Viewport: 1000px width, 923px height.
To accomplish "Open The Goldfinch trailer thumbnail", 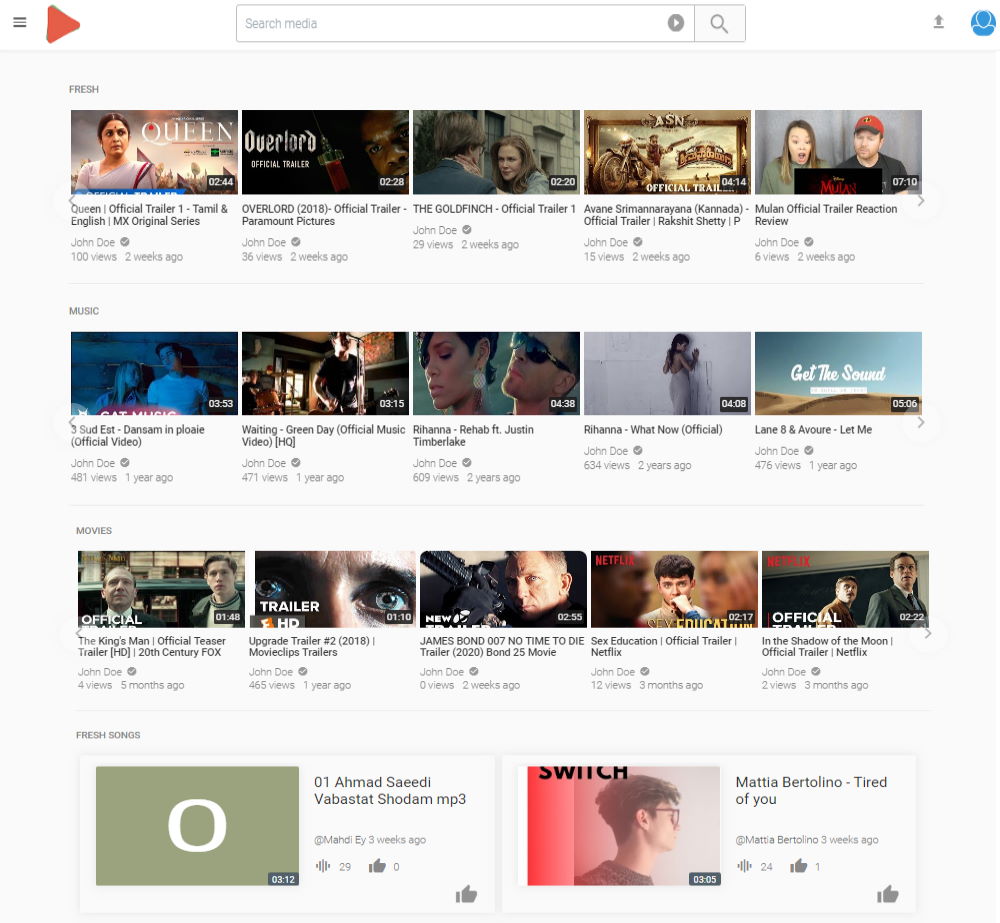I will 496,152.
